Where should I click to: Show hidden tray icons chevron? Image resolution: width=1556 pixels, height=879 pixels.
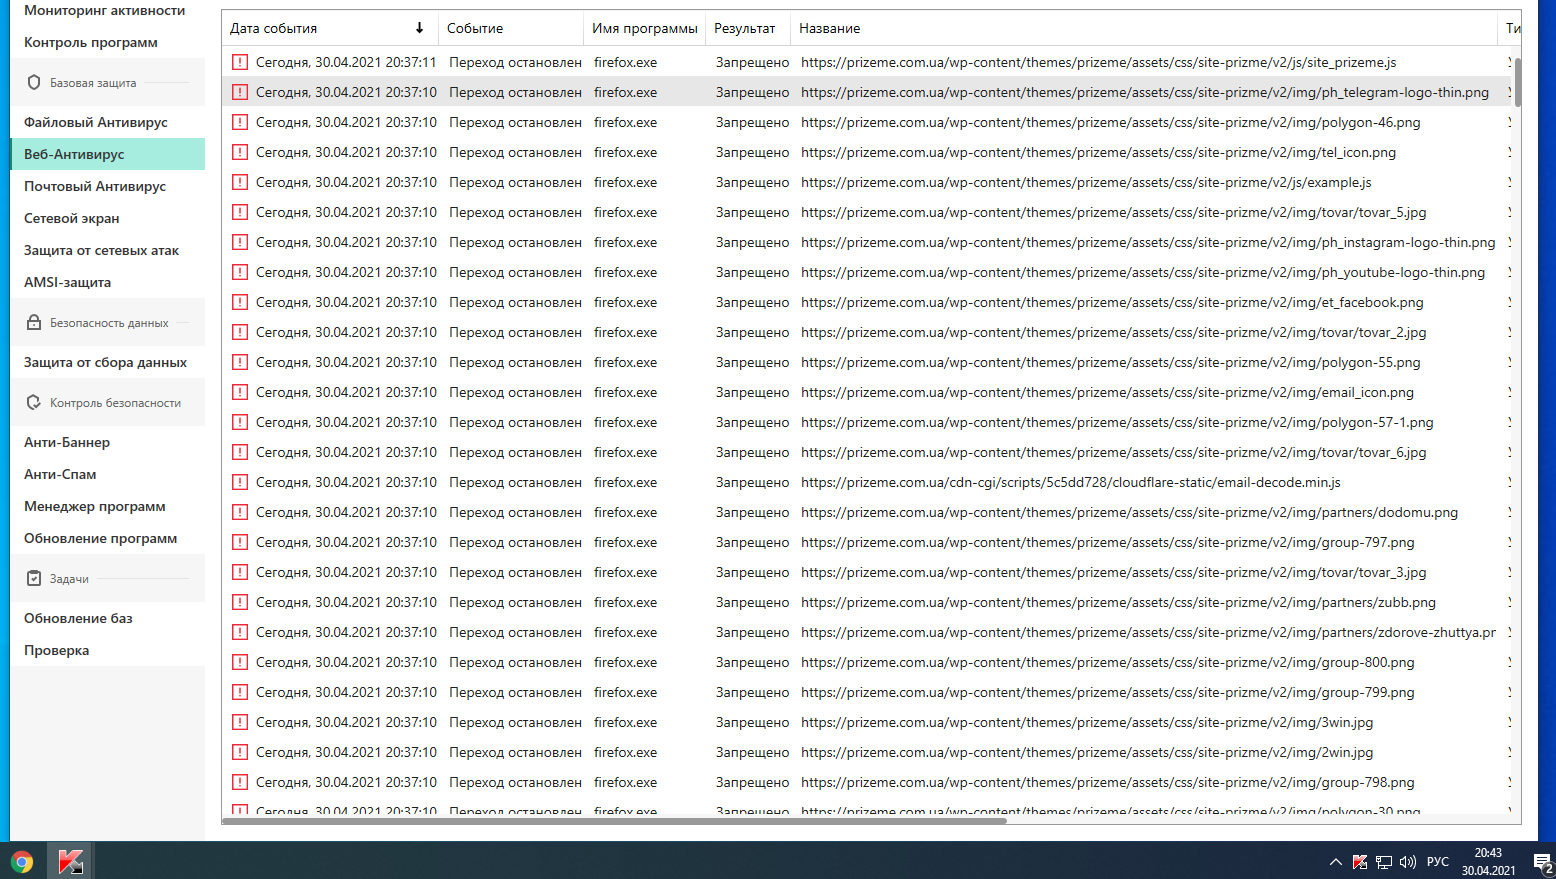pos(1336,862)
